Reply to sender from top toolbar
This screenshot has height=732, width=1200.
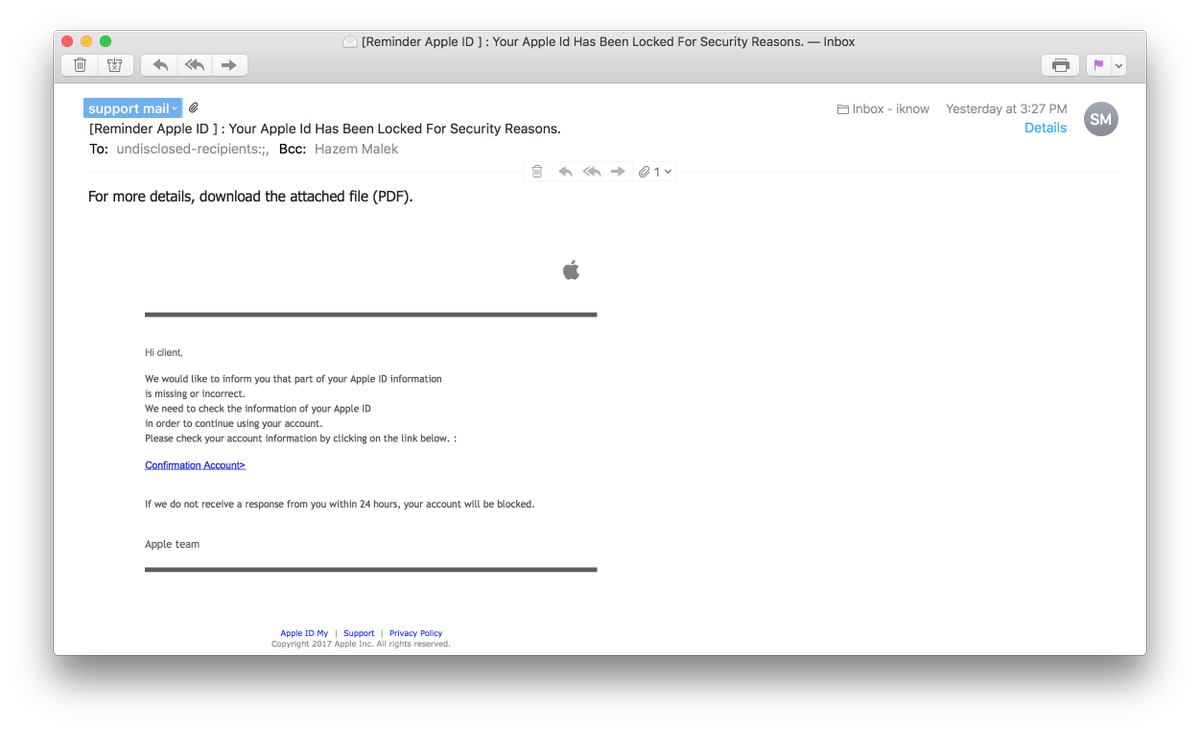[160, 65]
